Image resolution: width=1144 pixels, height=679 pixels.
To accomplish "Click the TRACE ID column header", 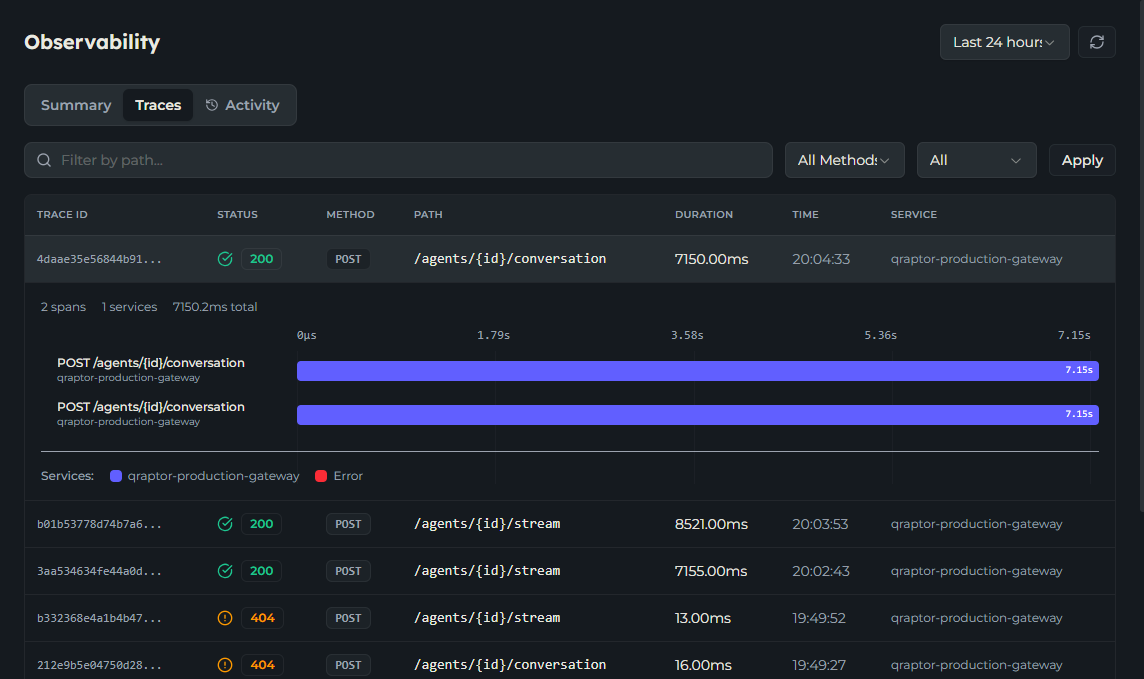I will [62, 214].
